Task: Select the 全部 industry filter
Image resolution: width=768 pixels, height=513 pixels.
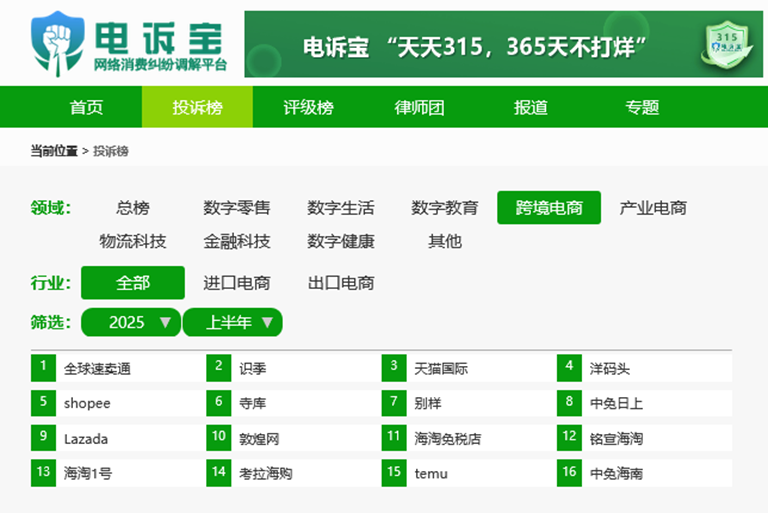Action: (133, 283)
